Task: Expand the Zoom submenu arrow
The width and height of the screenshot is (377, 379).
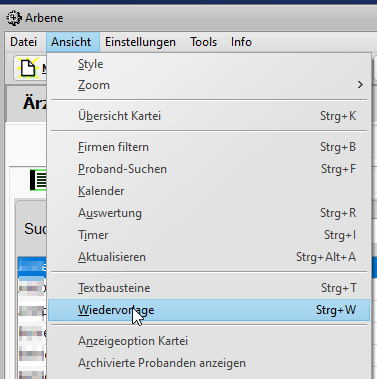Action: coord(360,85)
